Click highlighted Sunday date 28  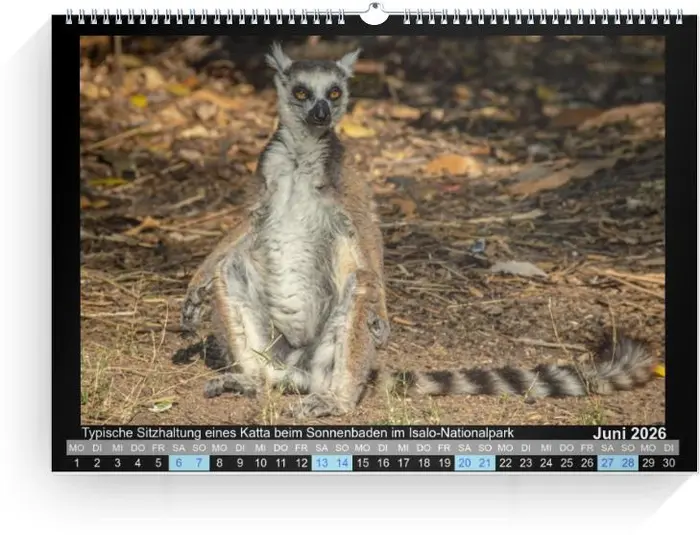[x=628, y=463]
